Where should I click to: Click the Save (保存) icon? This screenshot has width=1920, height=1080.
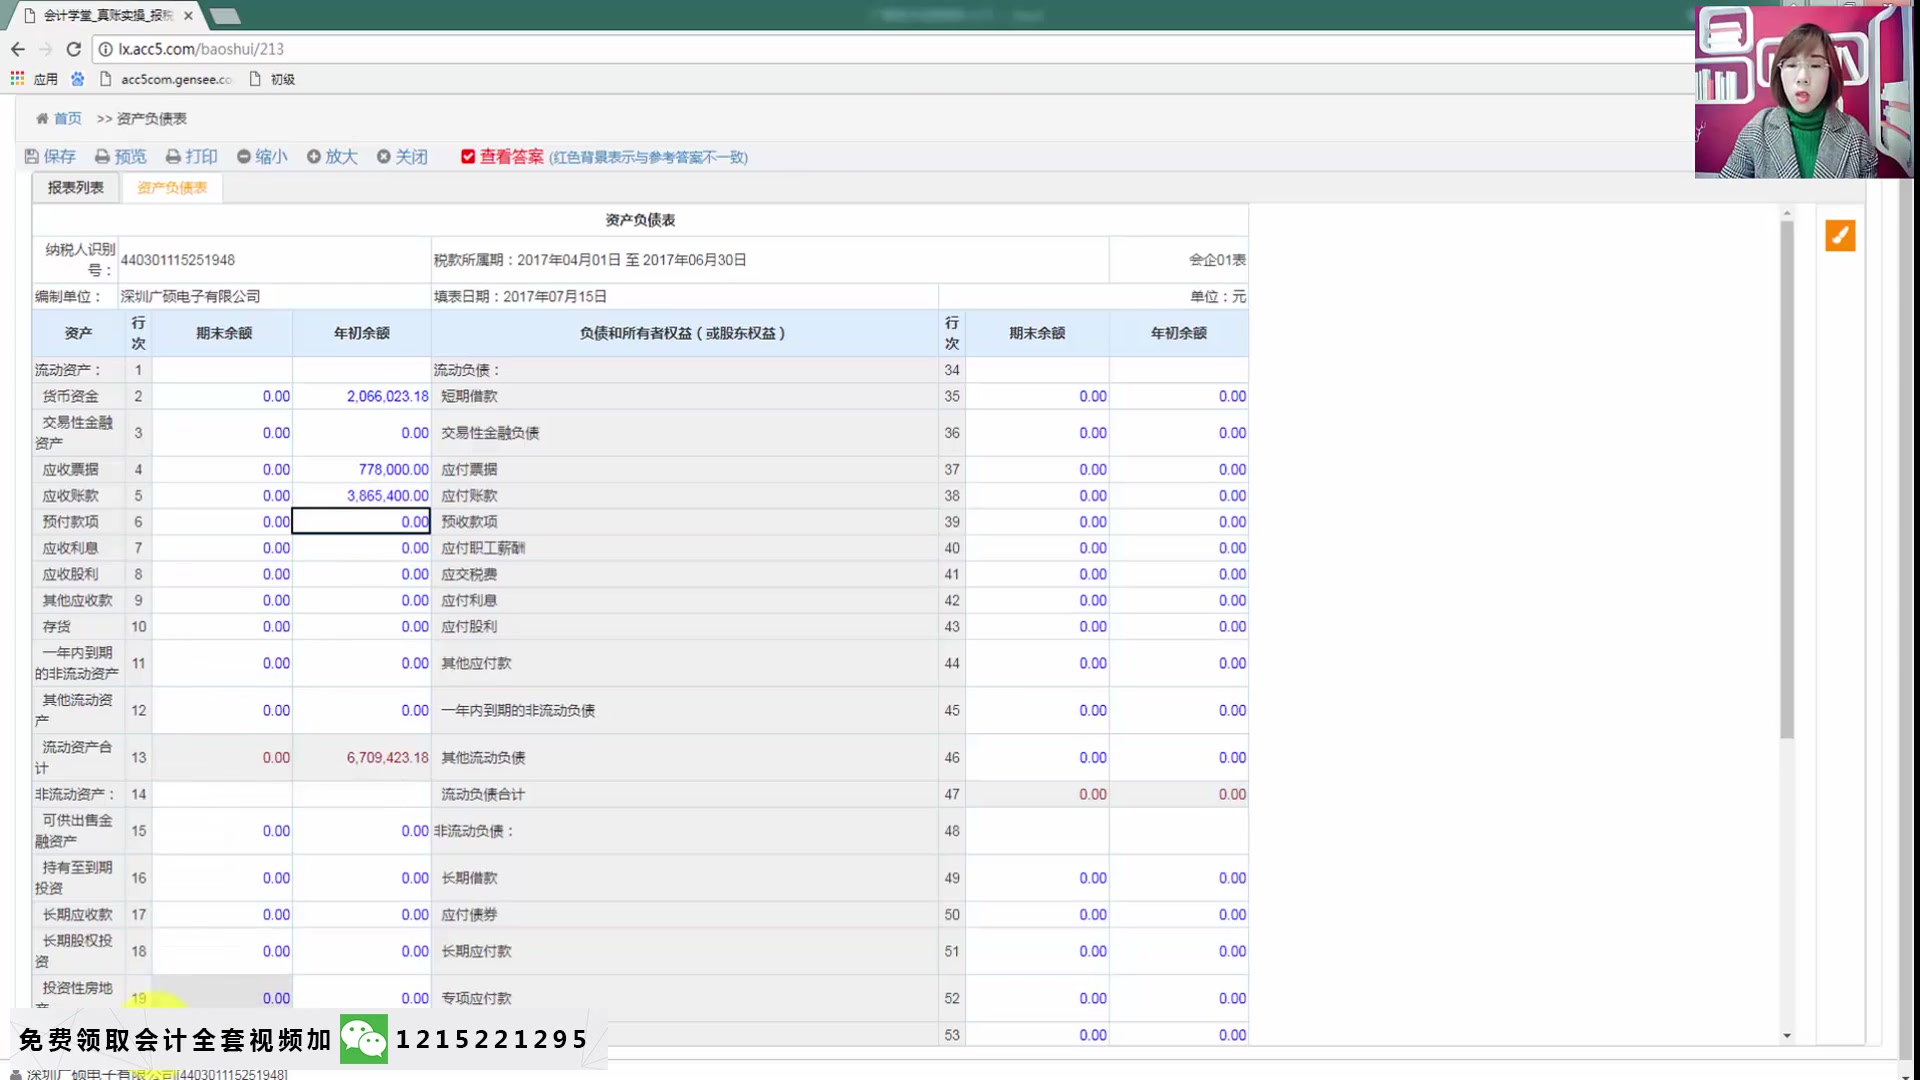point(32,157)
